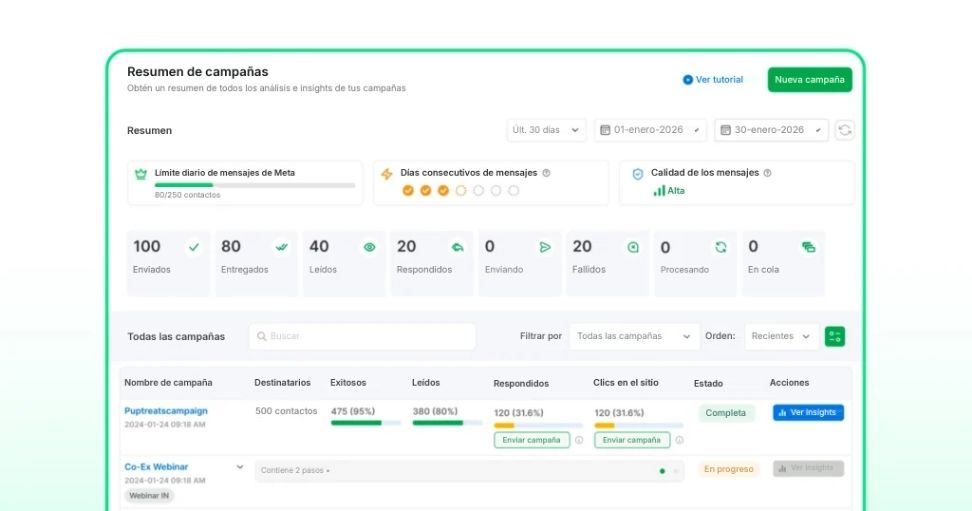The image size is (972, 511).
Task: Click the disabled Ver insights for Co-Ex Webinar
Action: point(808,468)
